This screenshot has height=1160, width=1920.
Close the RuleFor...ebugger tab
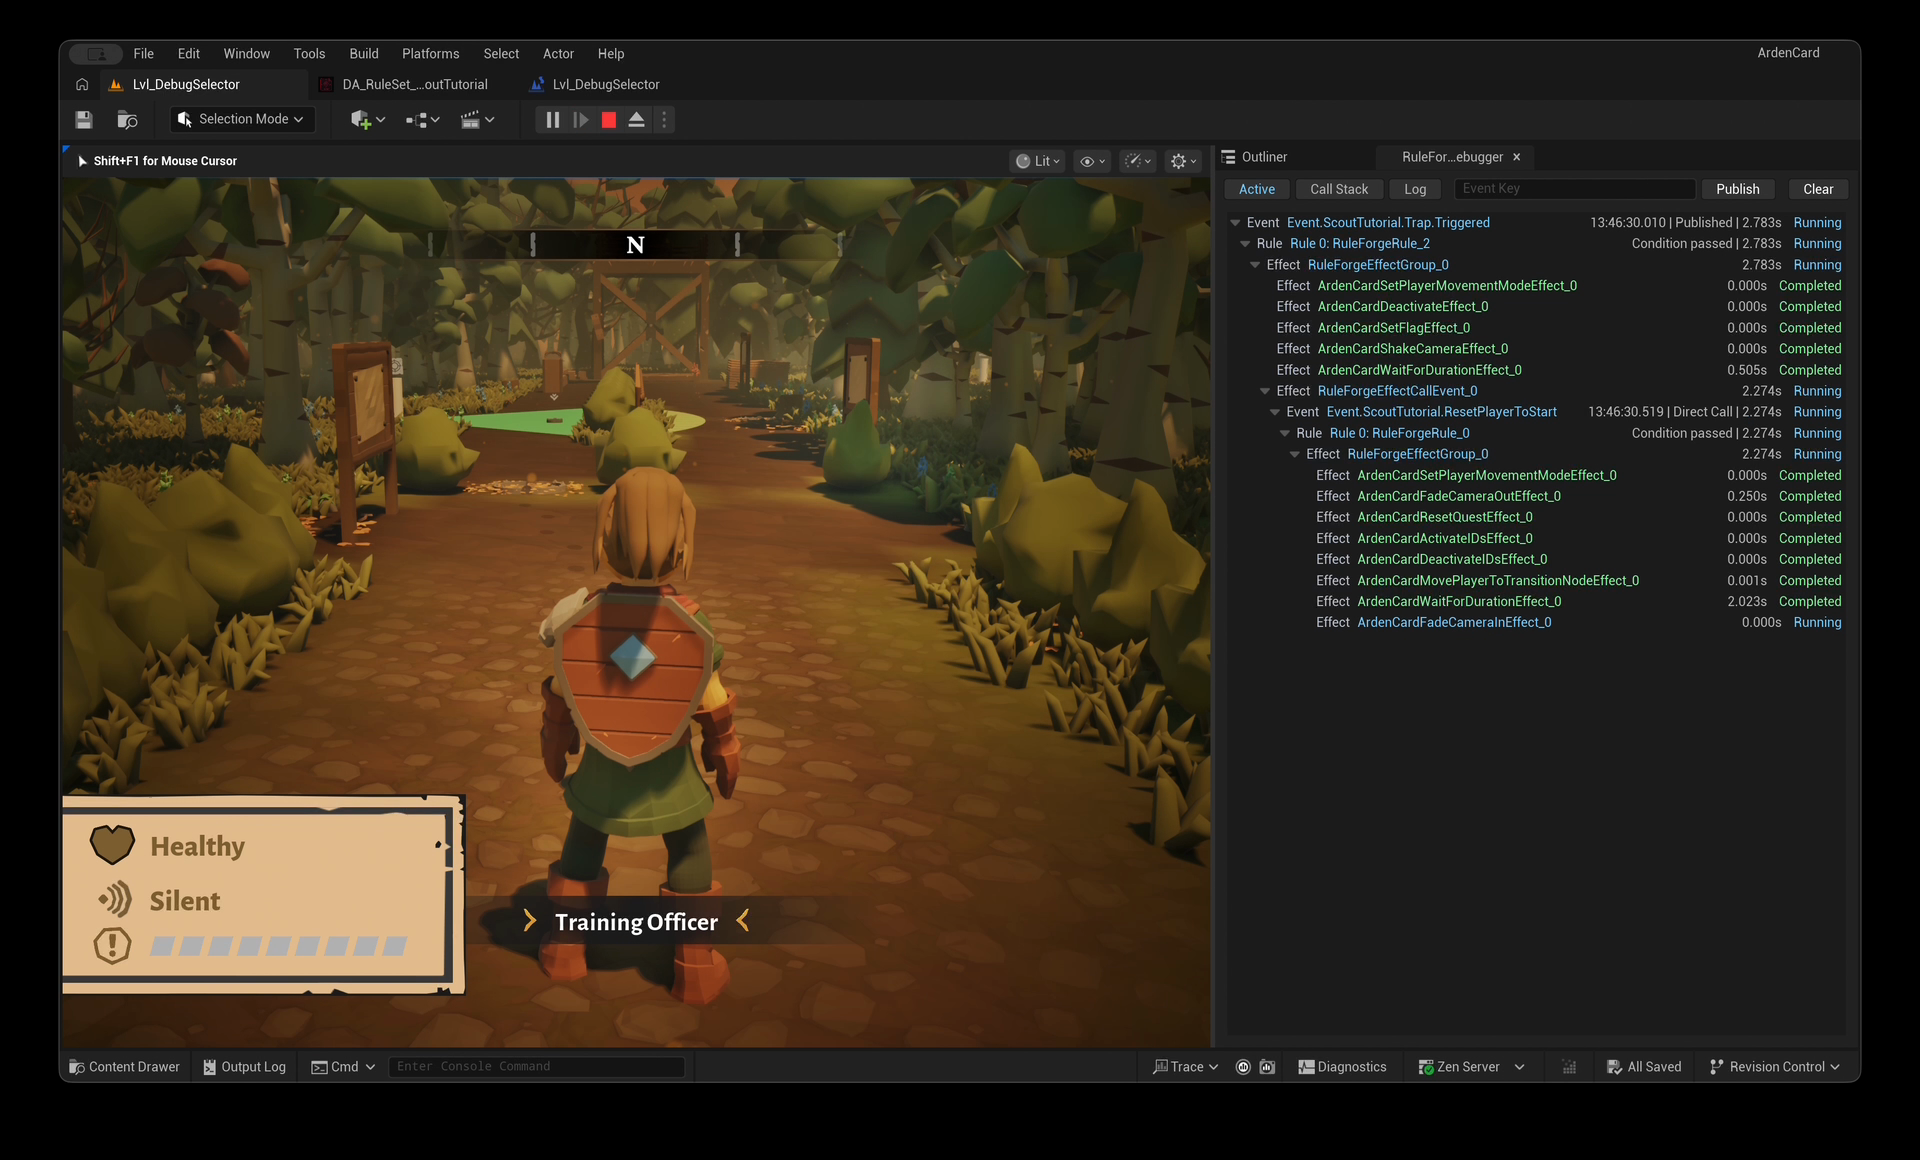(1516, 157)
